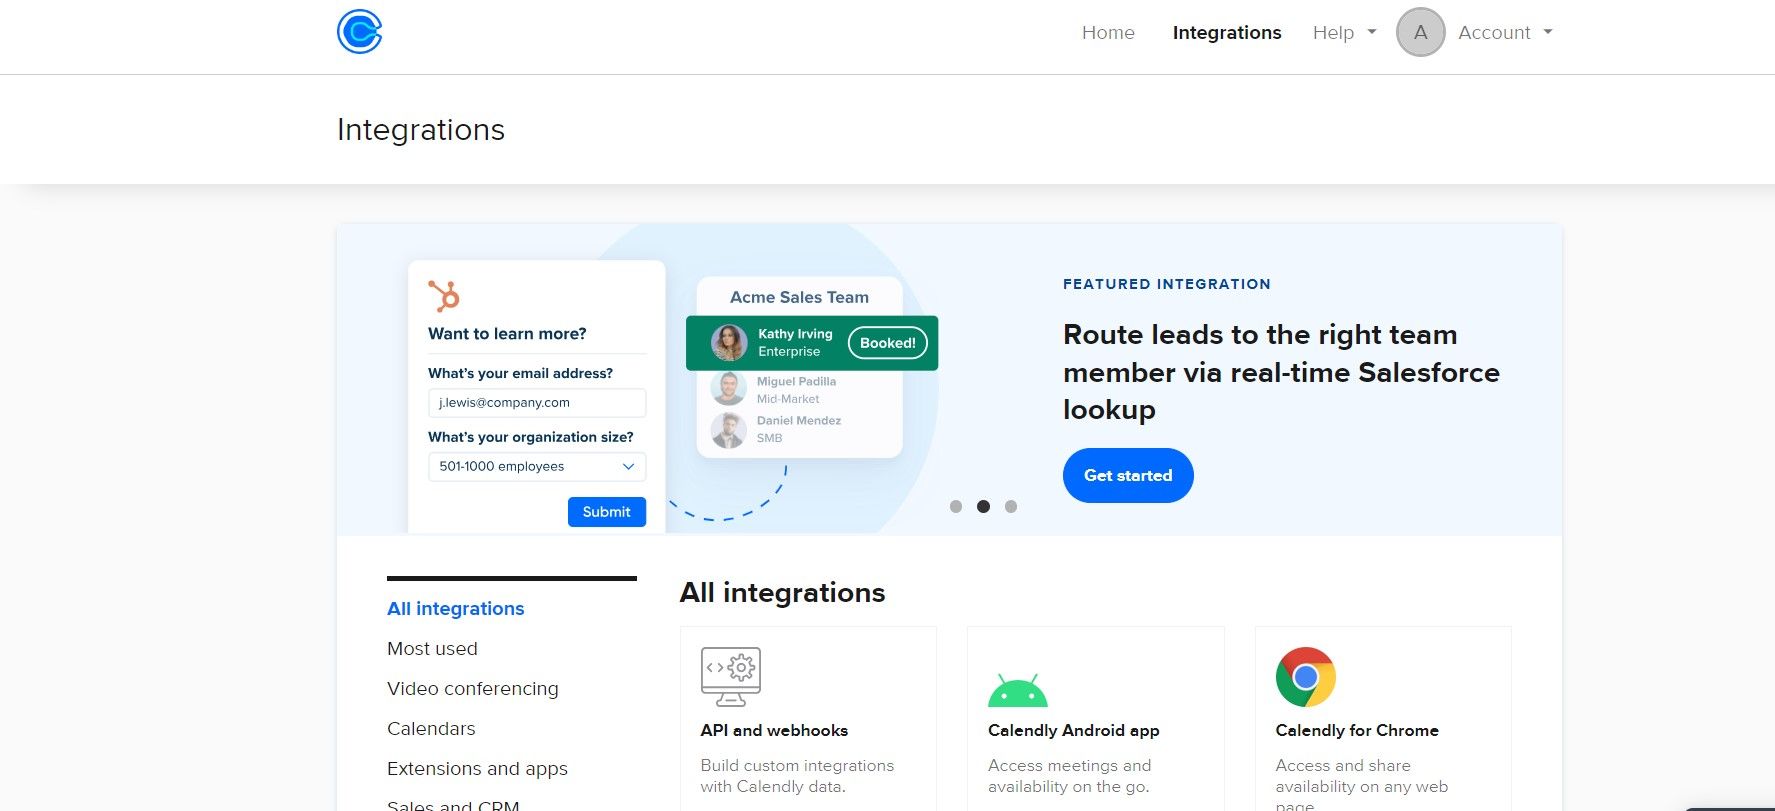Click the Android app robot icon
This screenshot has width=1775, height=811.
click(x=1017, y=690)
